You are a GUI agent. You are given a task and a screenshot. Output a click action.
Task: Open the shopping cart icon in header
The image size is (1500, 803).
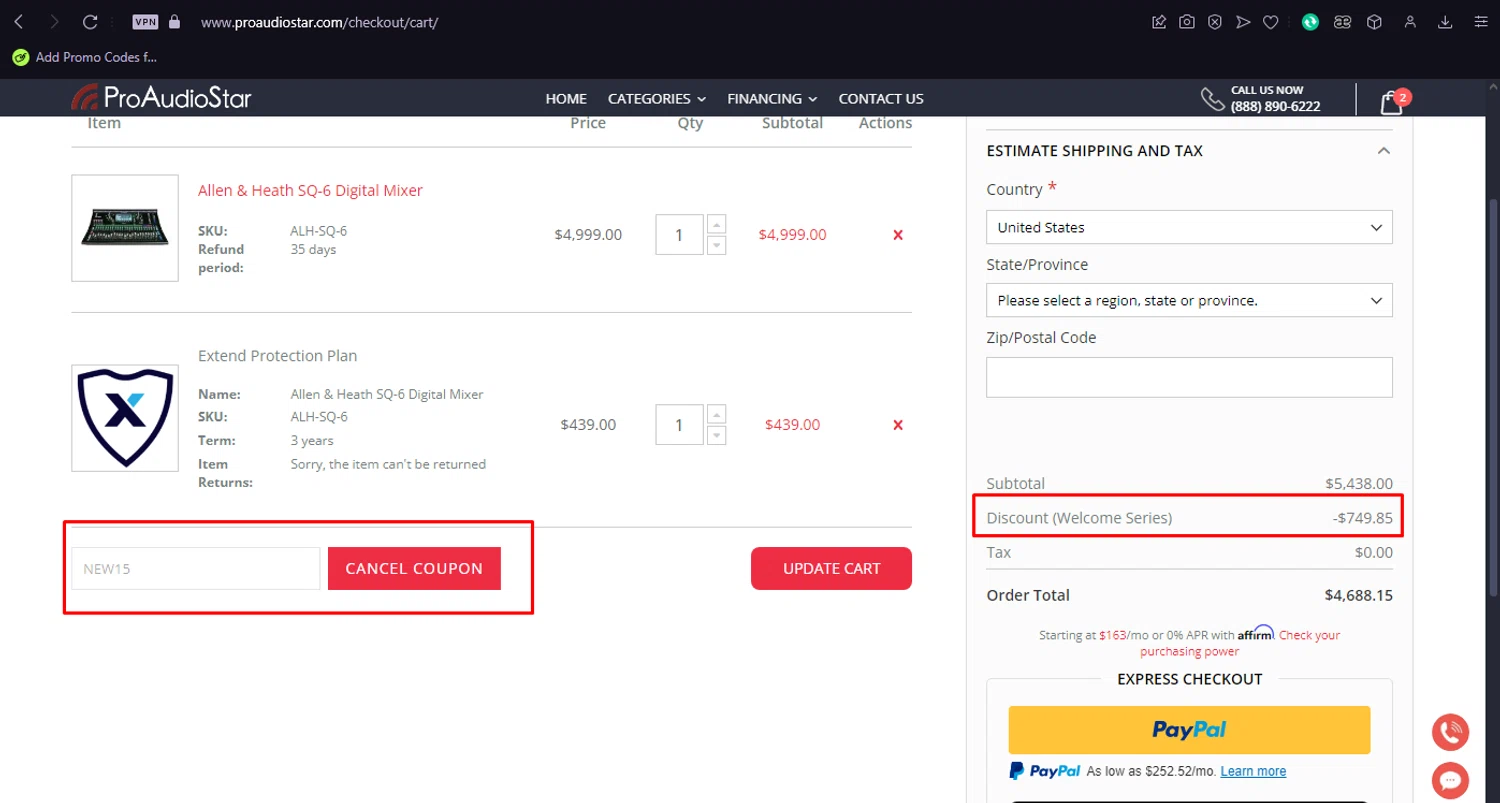coord(1391,101)
